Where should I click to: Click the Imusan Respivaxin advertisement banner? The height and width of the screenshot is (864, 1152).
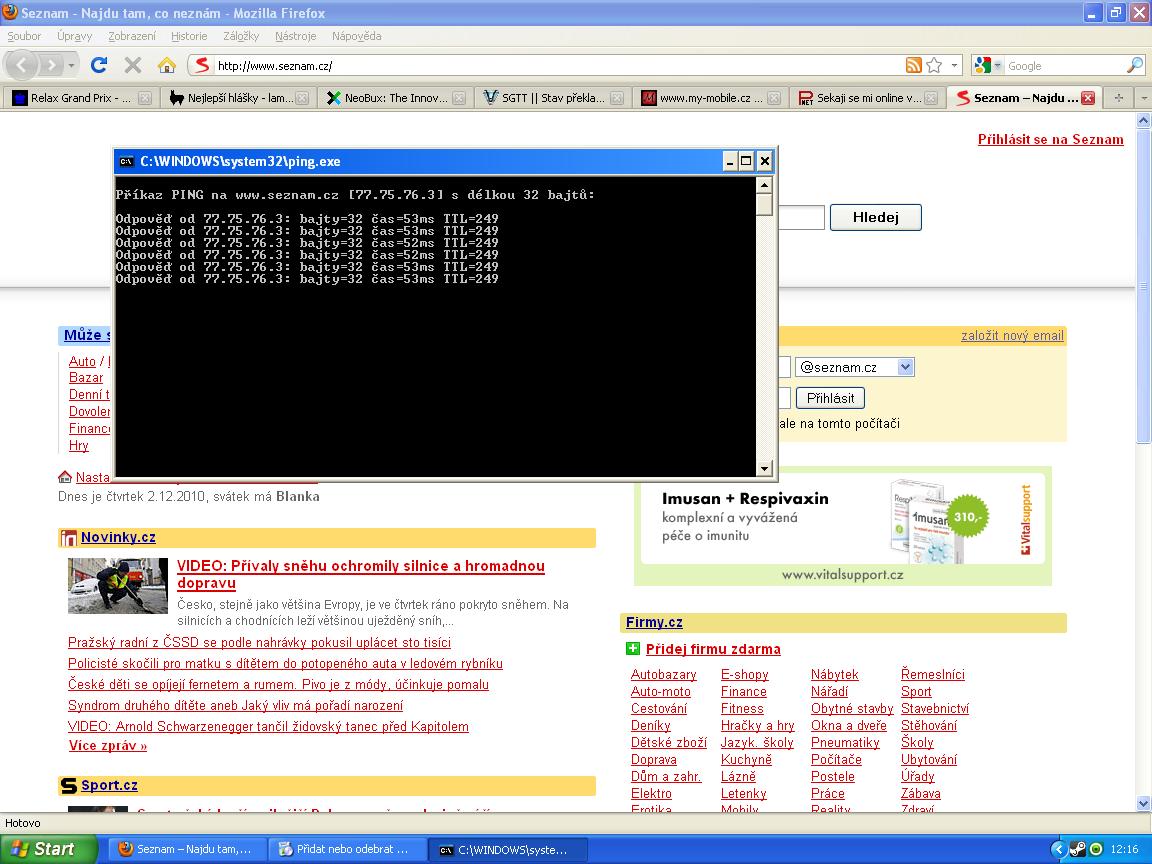click(x=842, y=526)
